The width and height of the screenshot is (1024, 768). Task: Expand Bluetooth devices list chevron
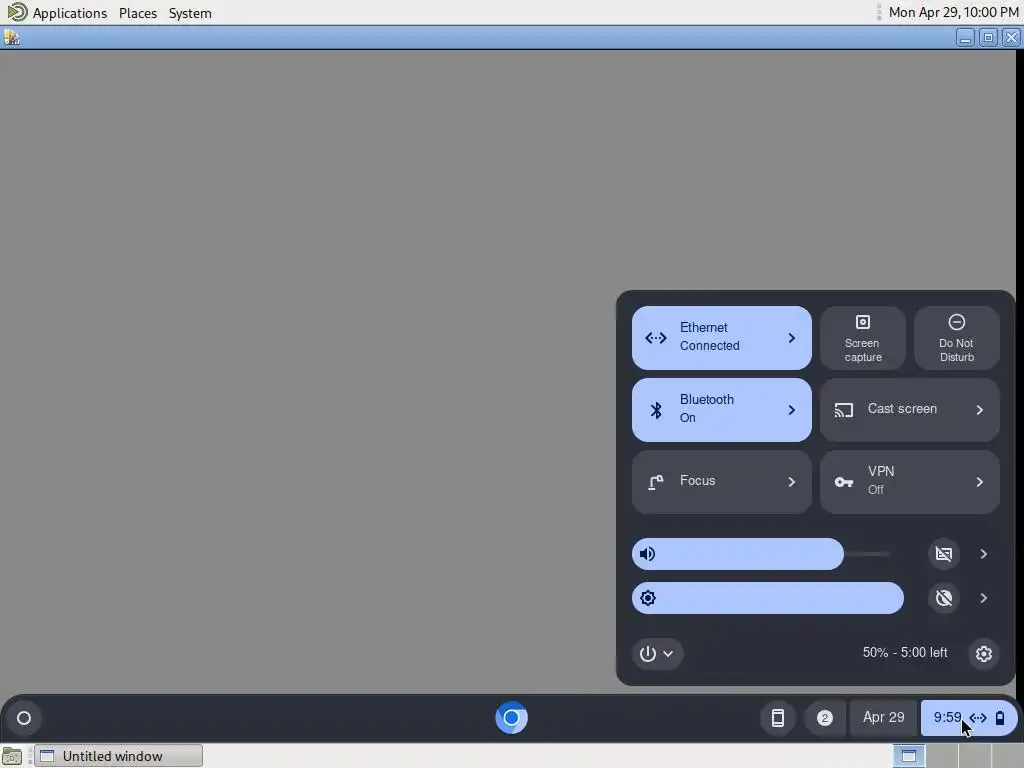pos(792,409)
